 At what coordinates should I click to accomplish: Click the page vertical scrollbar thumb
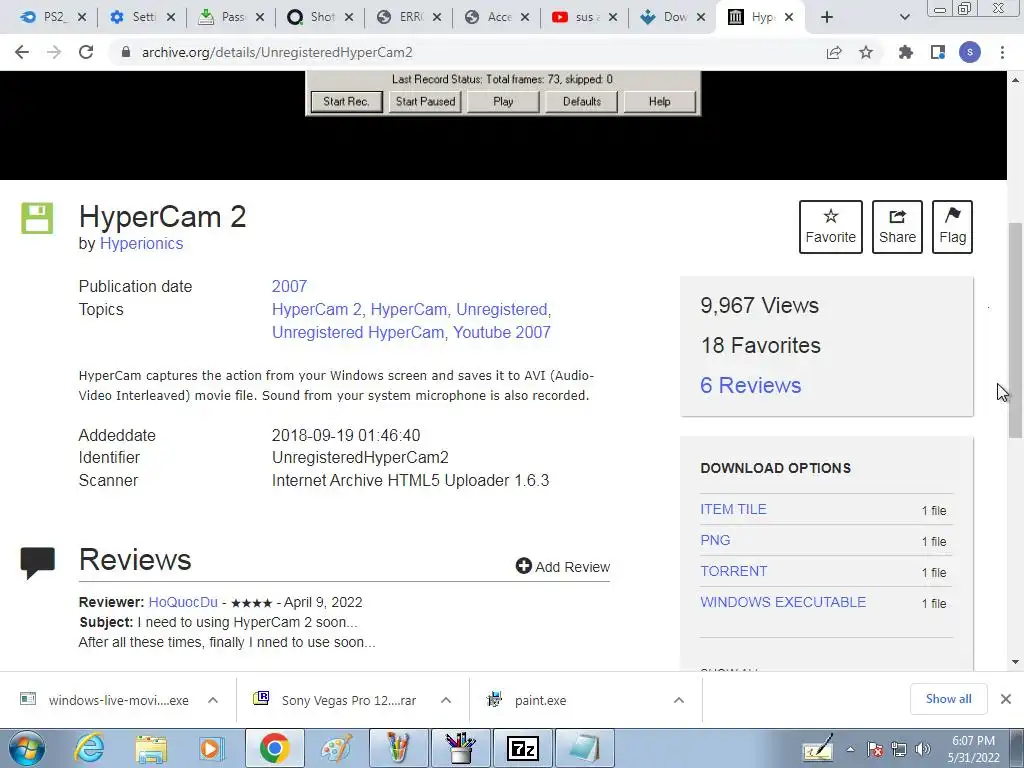pos(1015,330)
